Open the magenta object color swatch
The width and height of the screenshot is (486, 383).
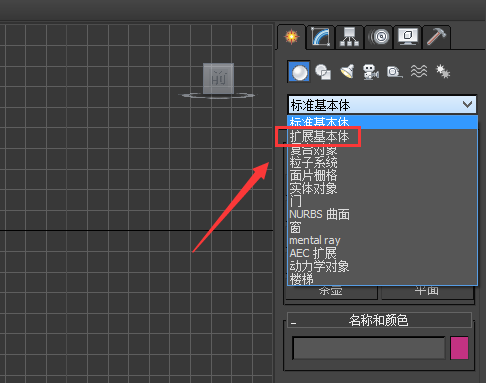[x=459, y=348]
